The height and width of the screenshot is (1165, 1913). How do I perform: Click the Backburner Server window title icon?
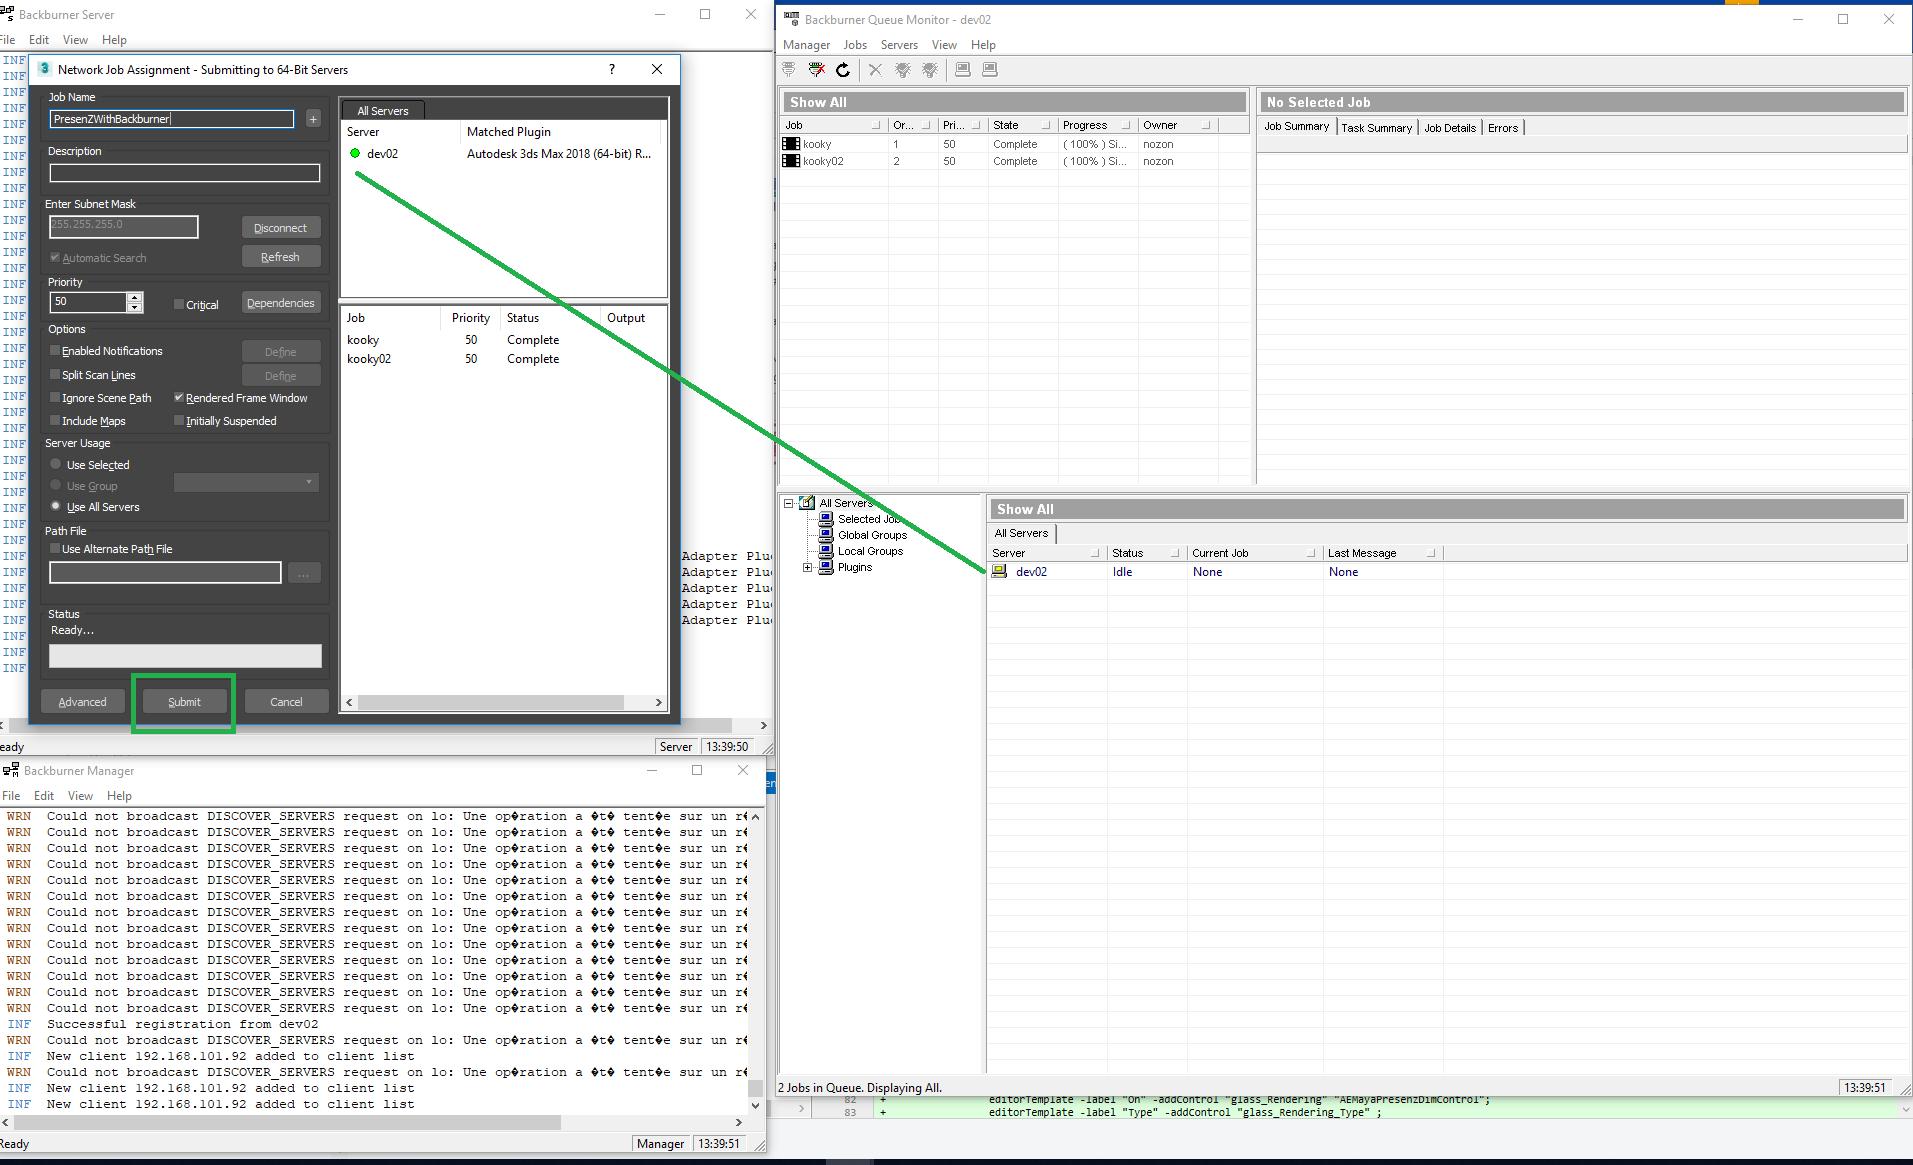(8, 14)
